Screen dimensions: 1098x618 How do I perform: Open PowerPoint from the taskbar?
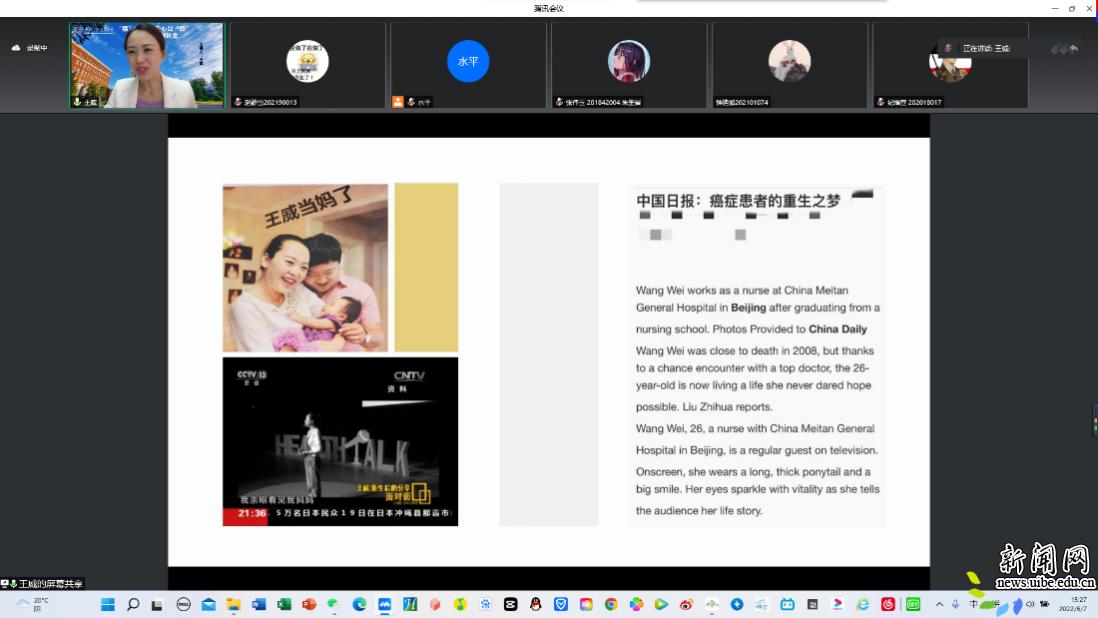point(309,605)
